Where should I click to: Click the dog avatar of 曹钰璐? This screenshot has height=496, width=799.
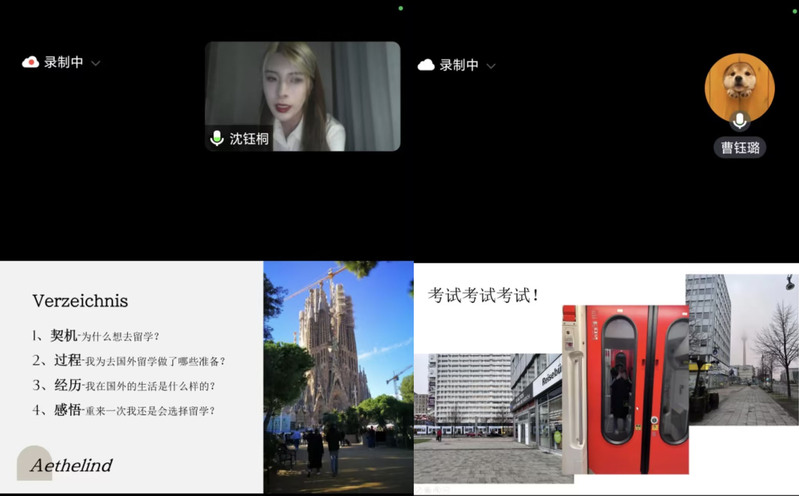coord(740,84)
